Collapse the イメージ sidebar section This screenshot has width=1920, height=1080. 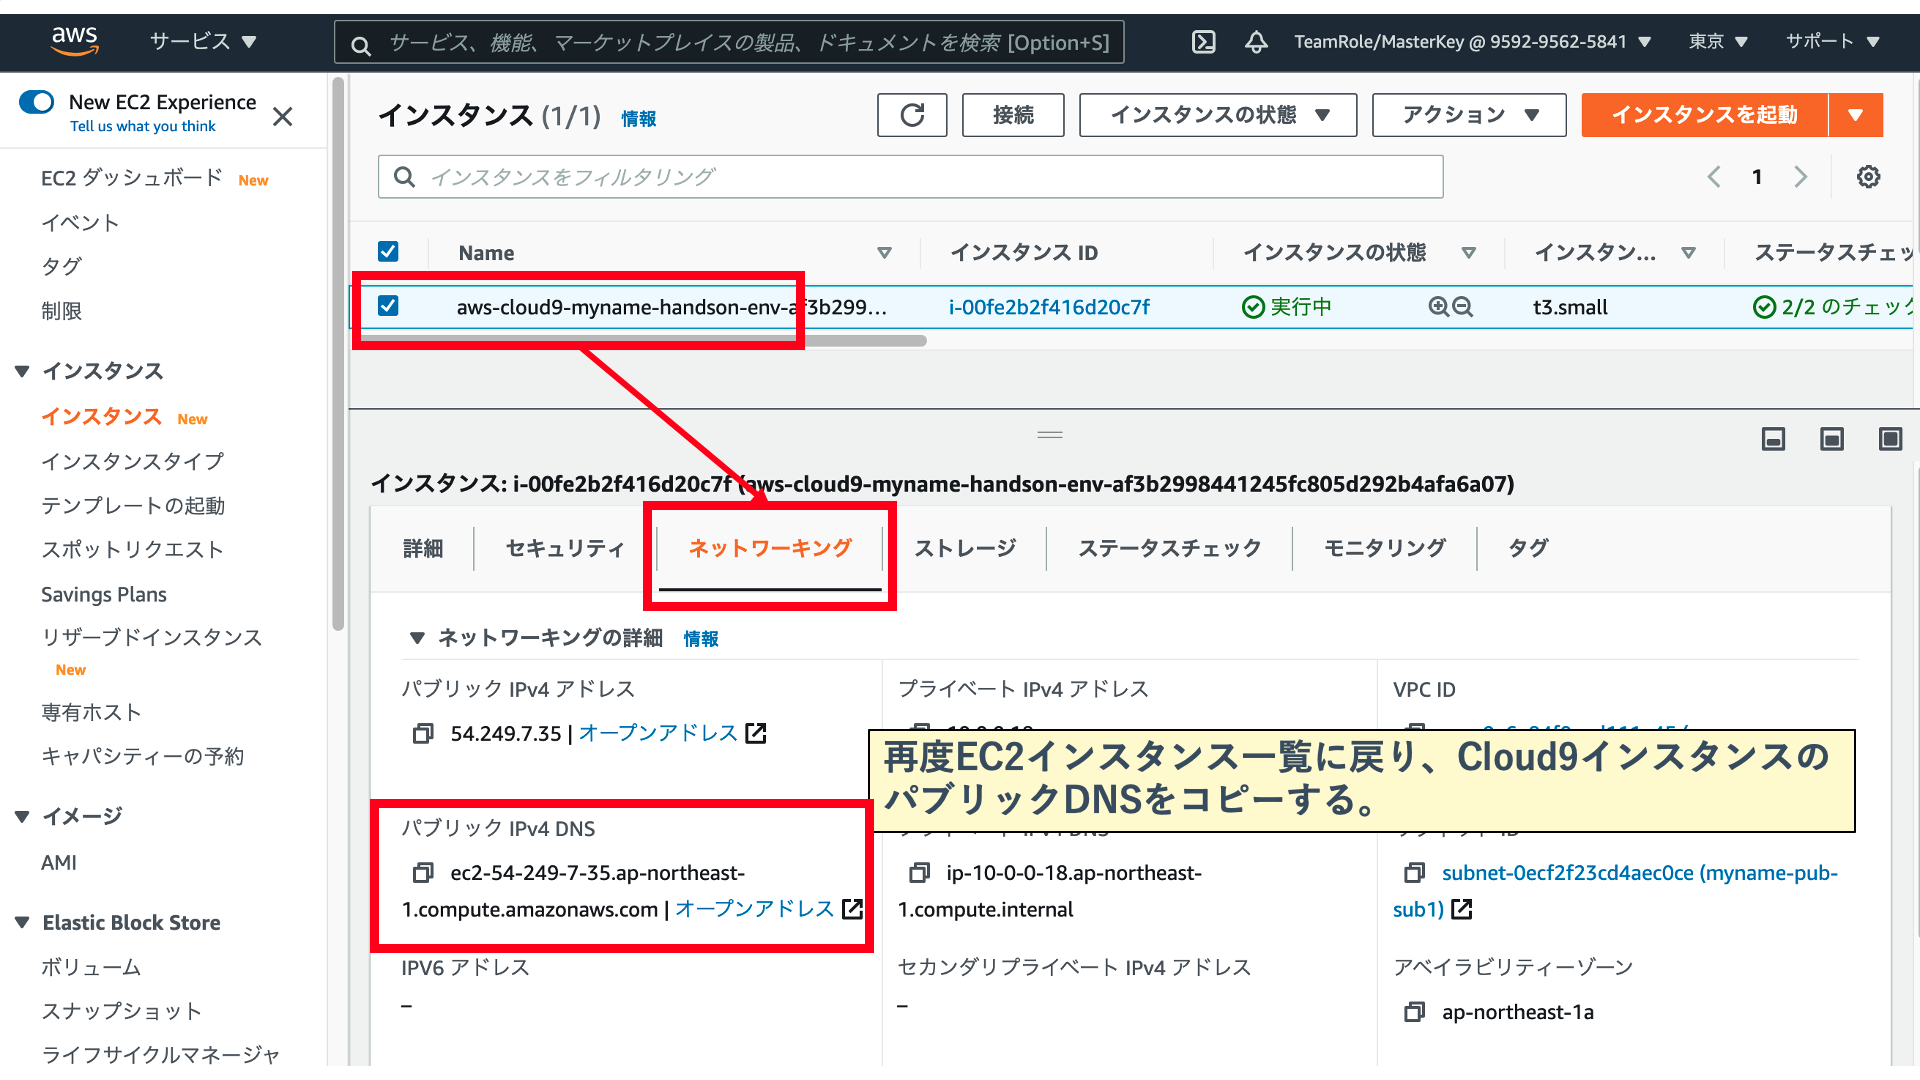point(22,817)
